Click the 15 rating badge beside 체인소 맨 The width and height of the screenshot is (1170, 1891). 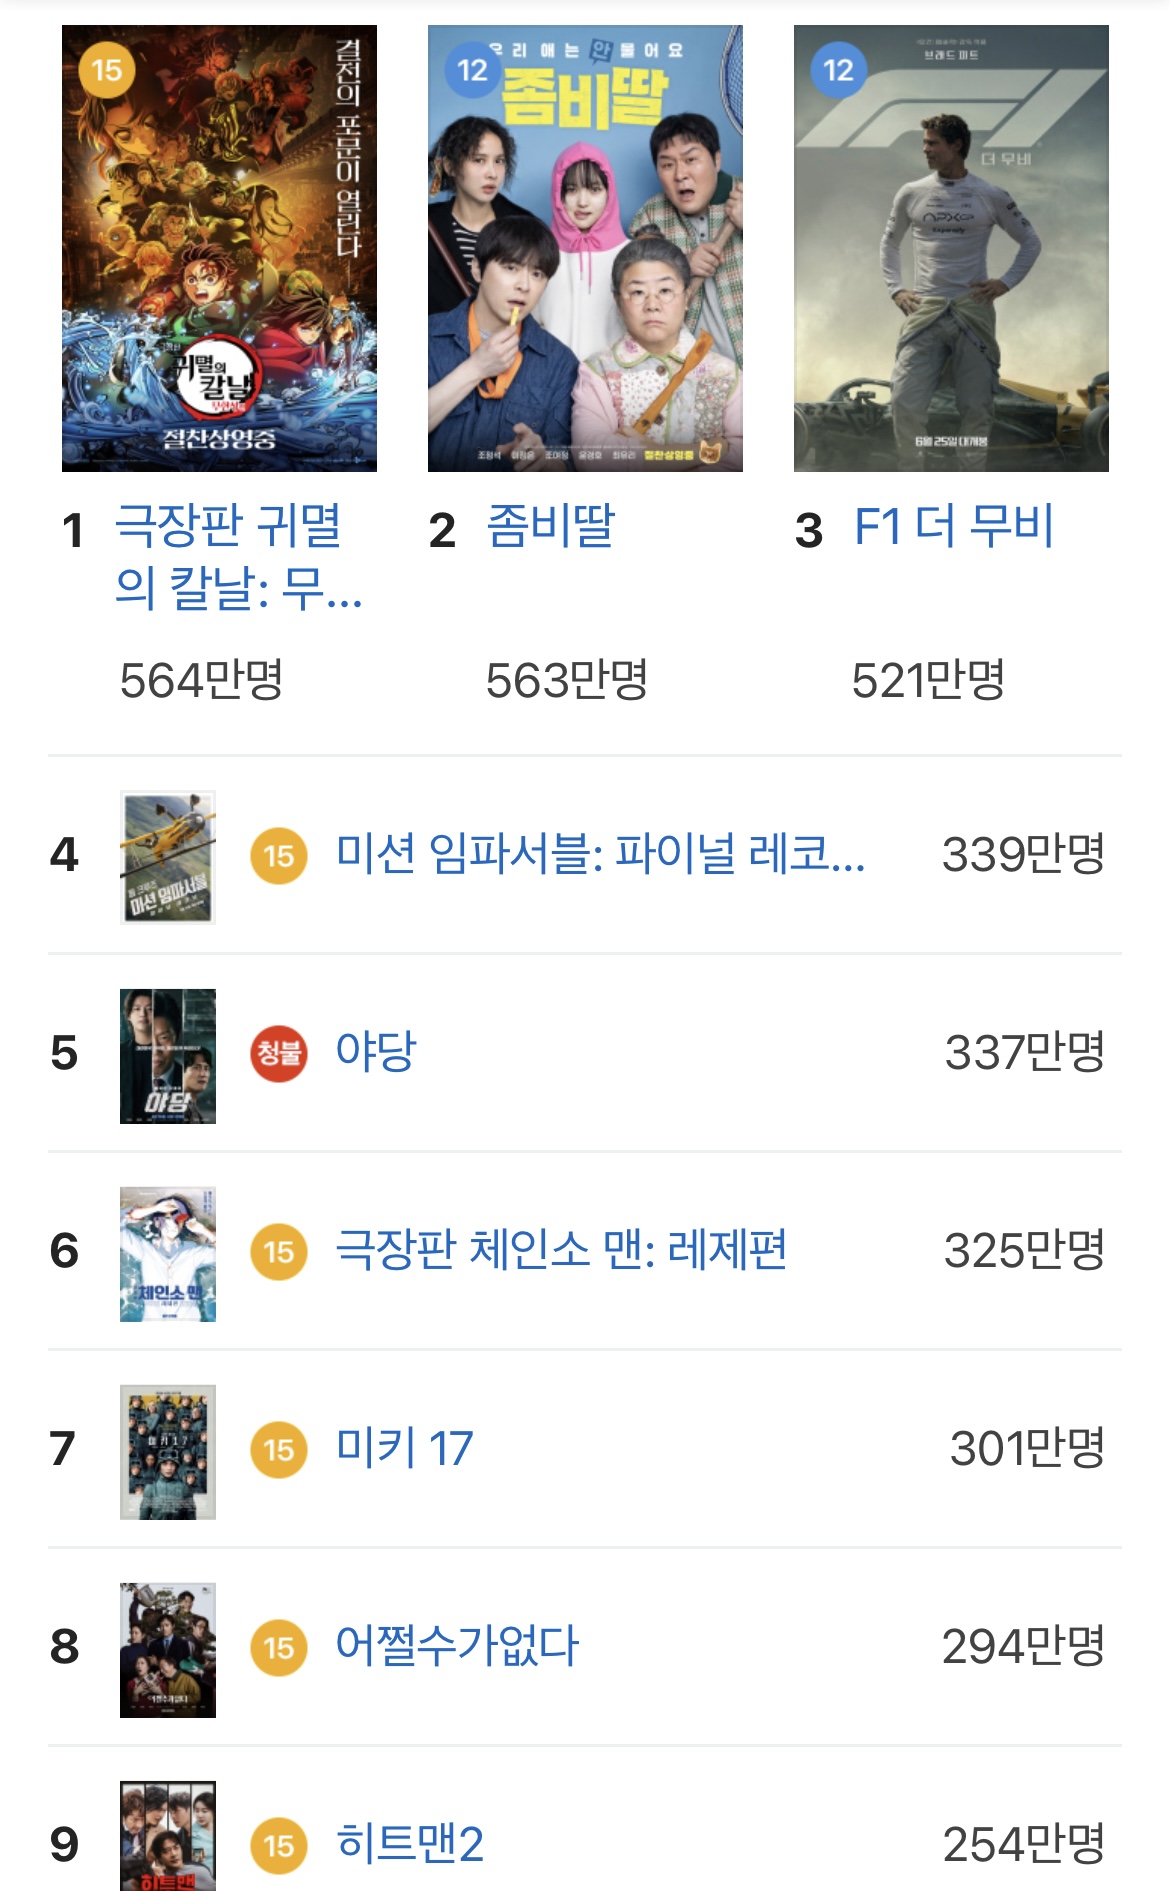point(279,1251)
